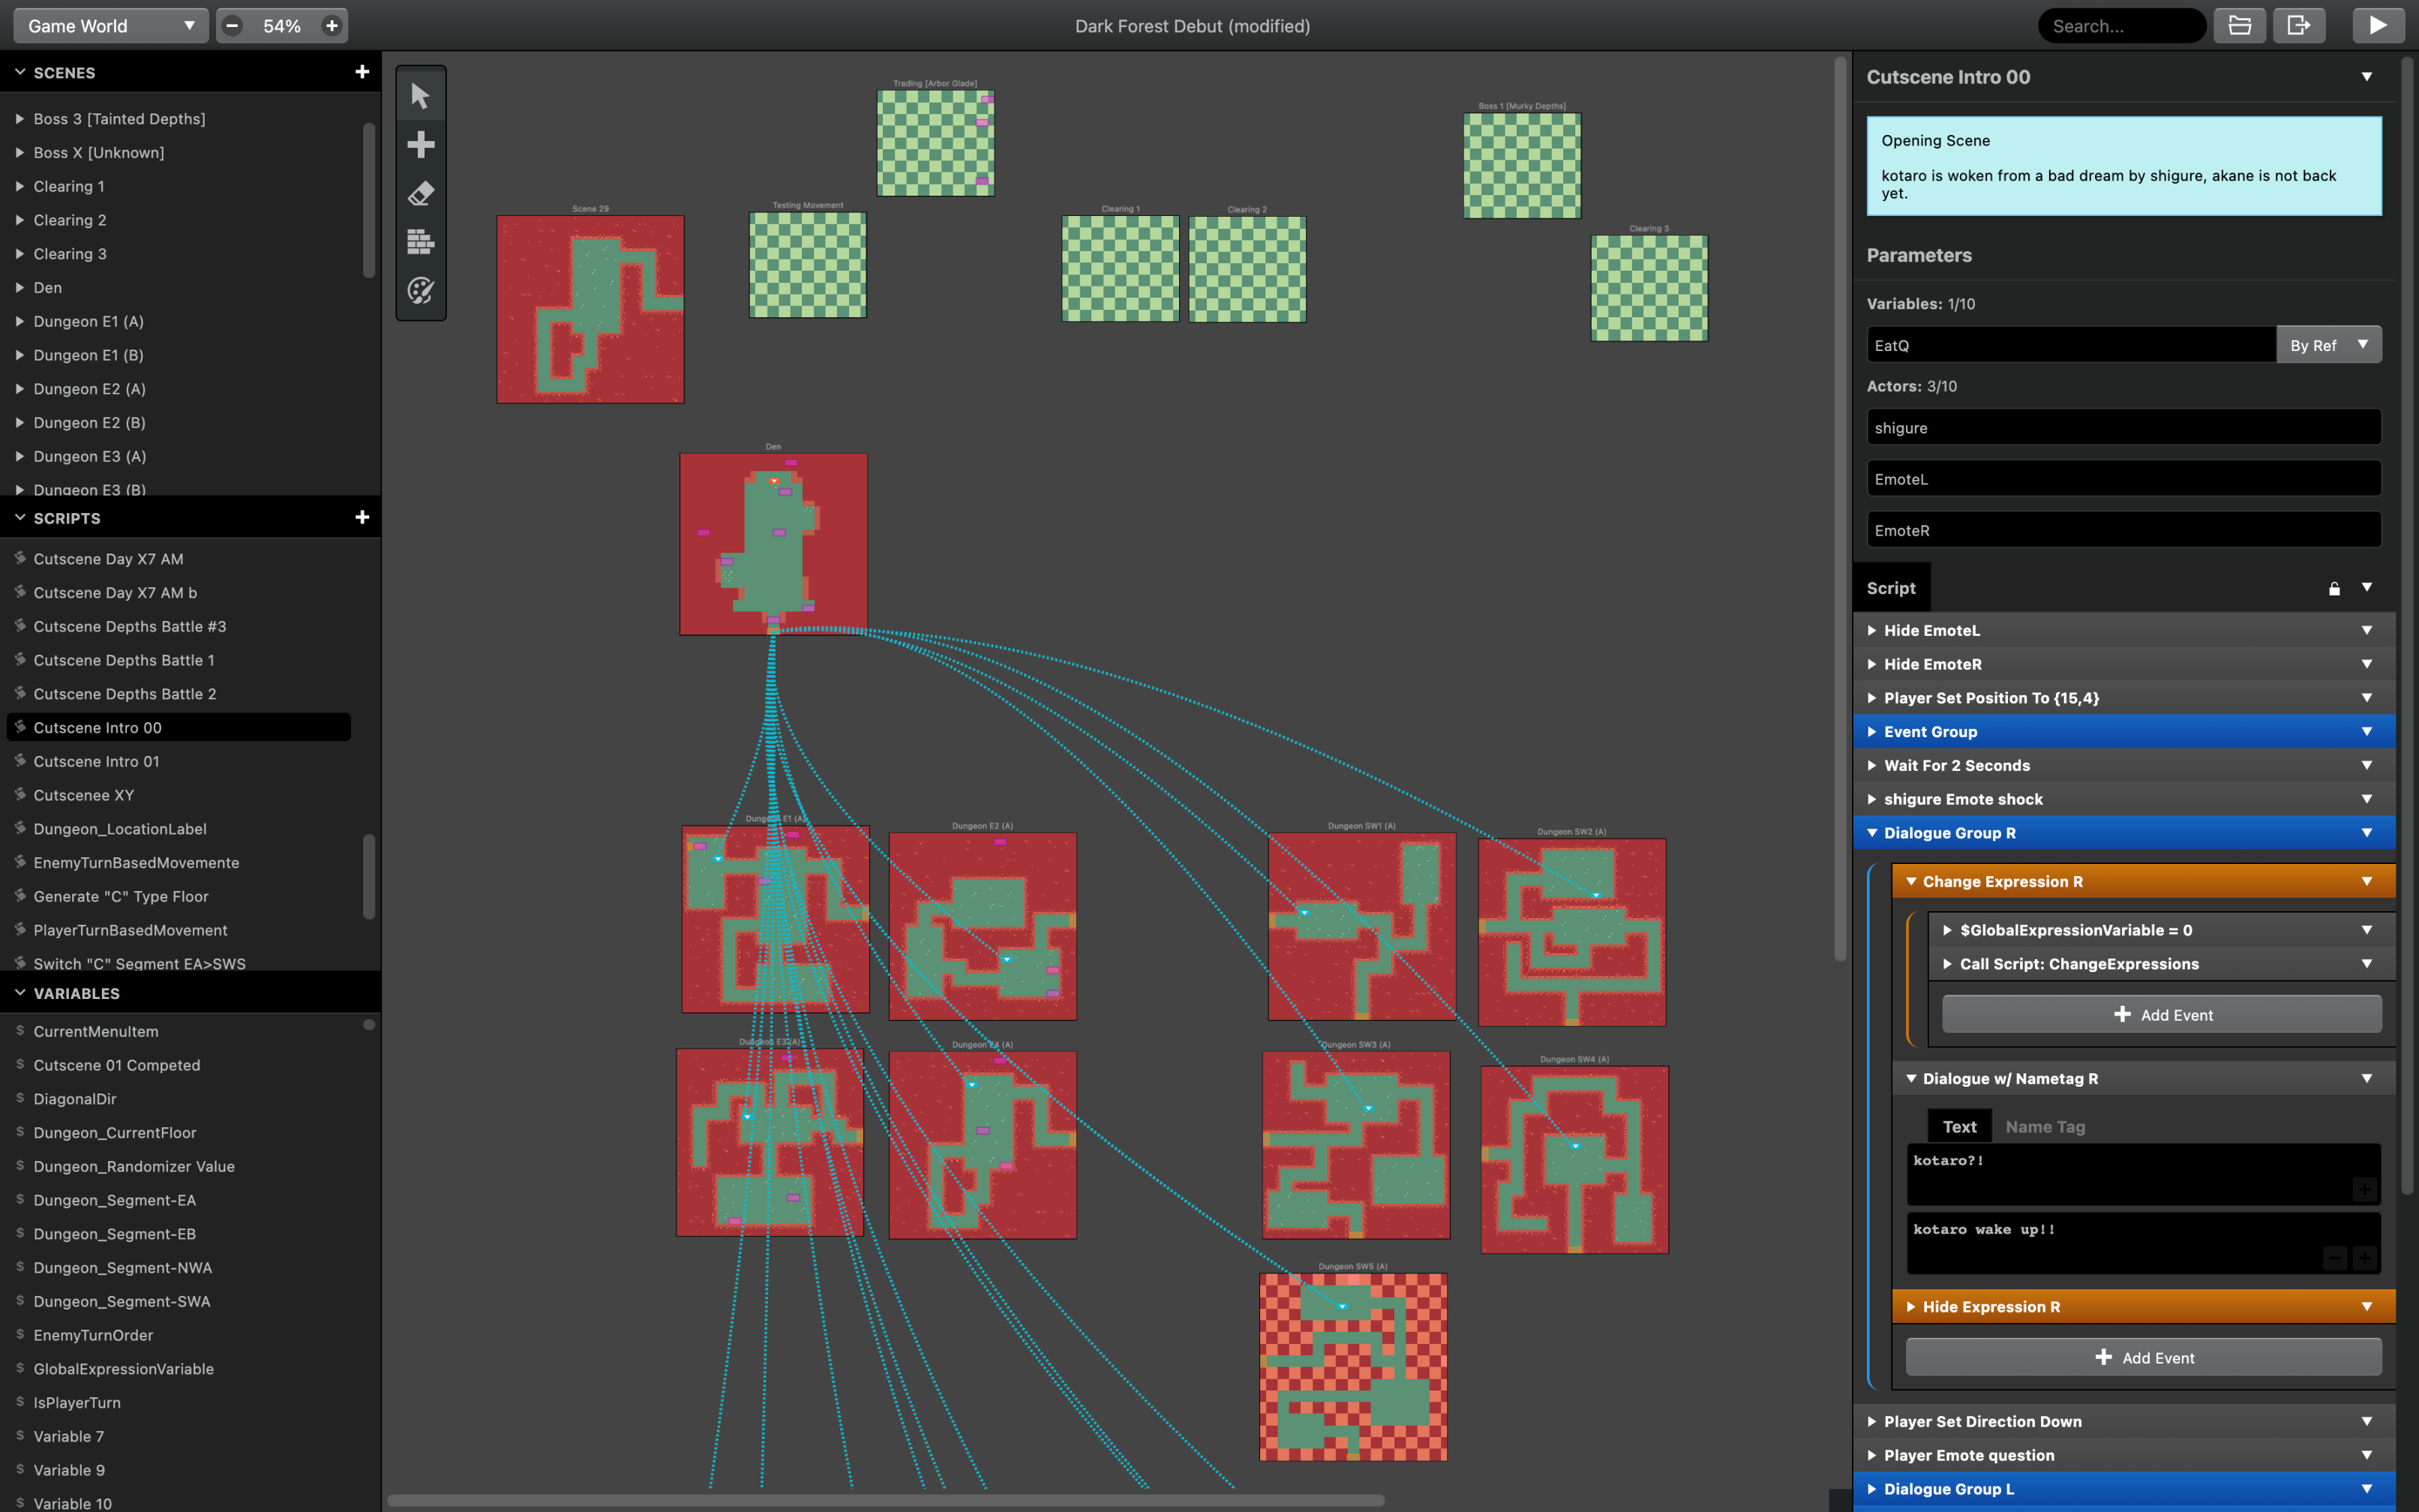Viewport: 2419px width, 1512px height.
Task: Click the EmoteR actor name field
Action: (2123, 530)
